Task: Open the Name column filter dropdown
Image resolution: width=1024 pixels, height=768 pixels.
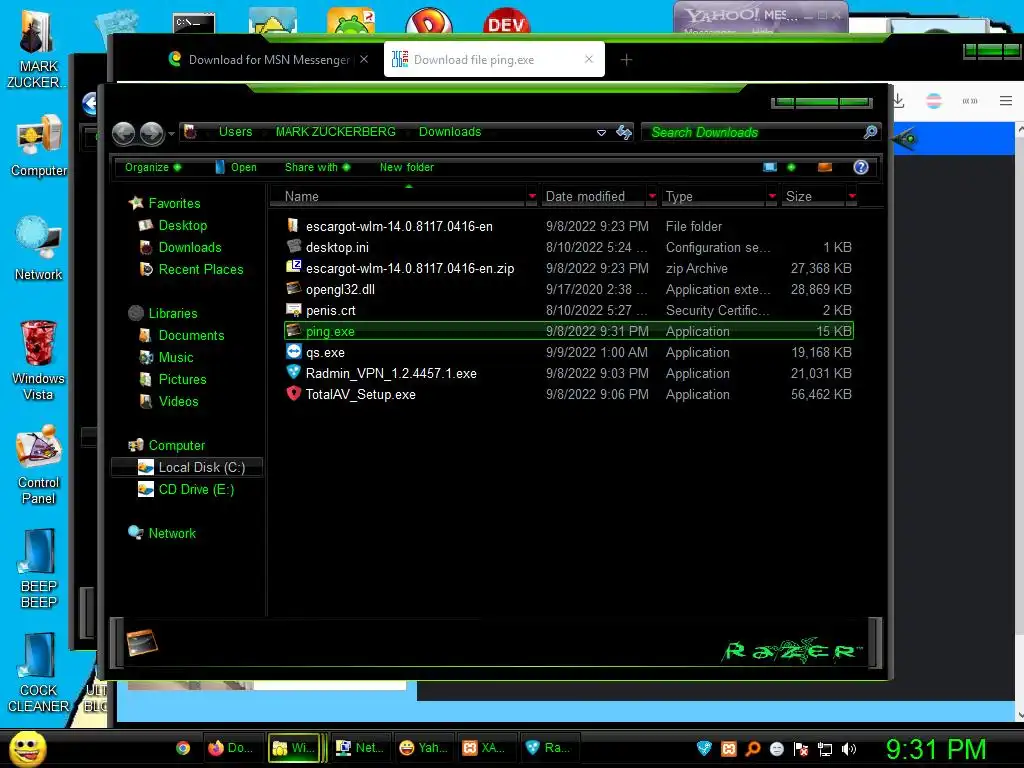Action: (532, 197)
